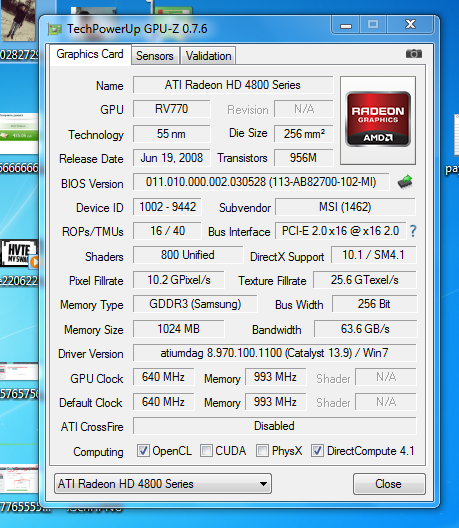Toggle the CUDA checkbox
This screenshot has width=459, height=528.
click(206, 450)
